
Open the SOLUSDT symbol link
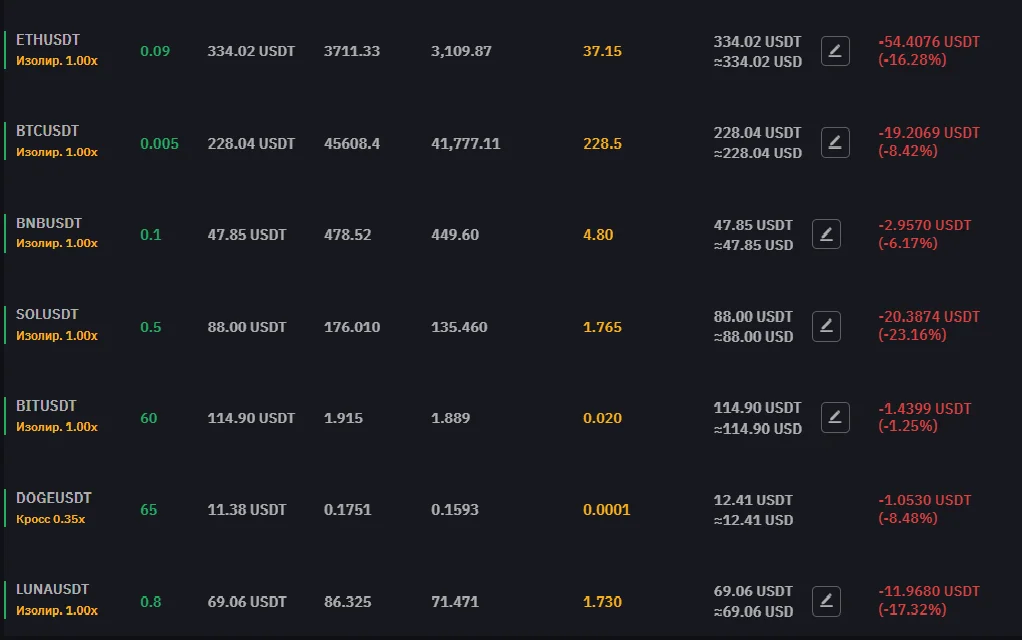pyautogui.click(x=47, y=314)
